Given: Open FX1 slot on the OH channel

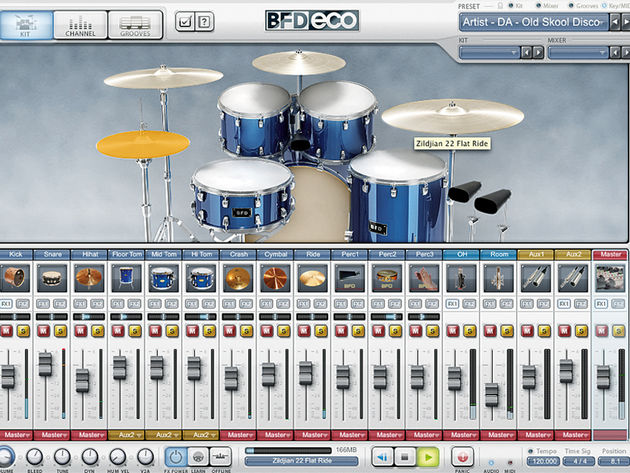Looking at the screenshot, I should click(453, 304).
